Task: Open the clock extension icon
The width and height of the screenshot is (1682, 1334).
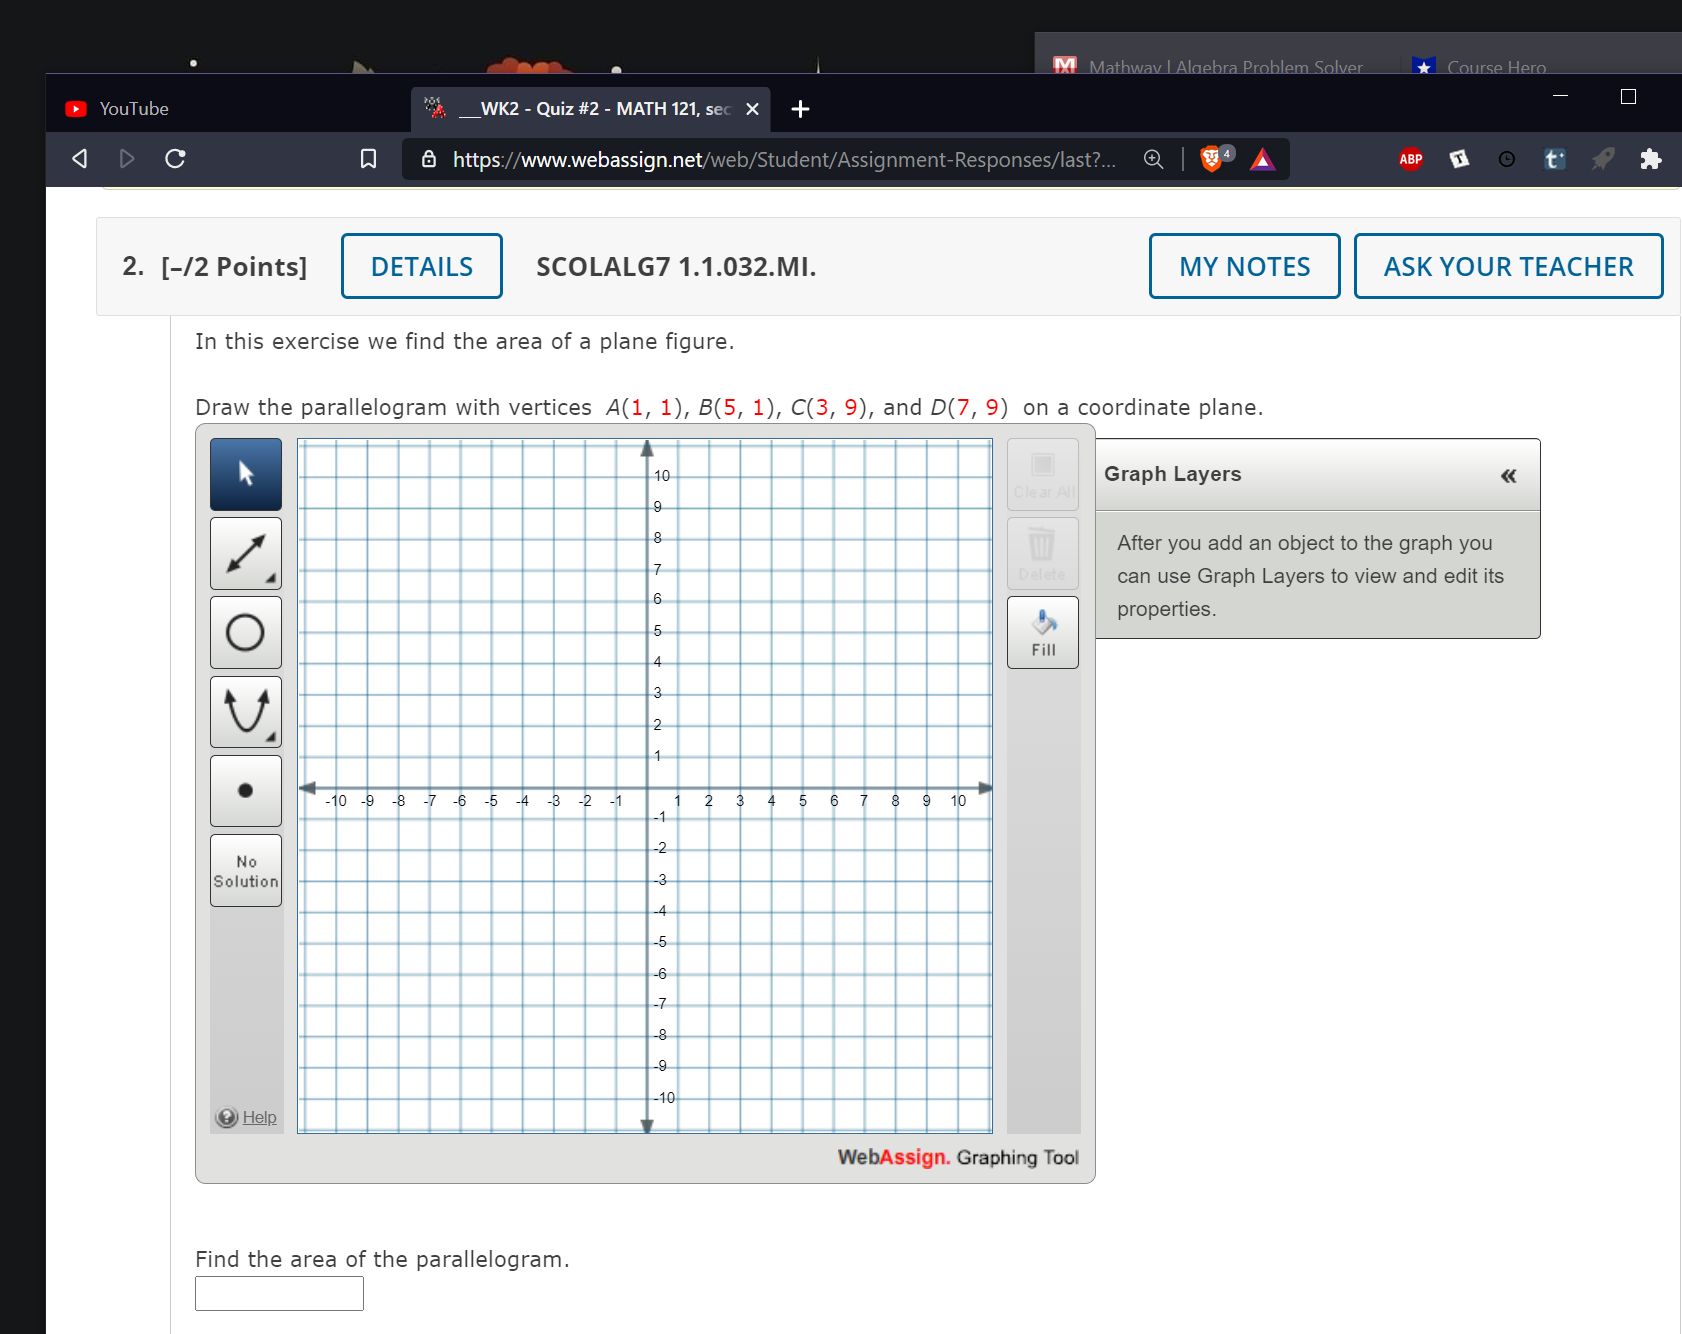Action: (1507, 159)
